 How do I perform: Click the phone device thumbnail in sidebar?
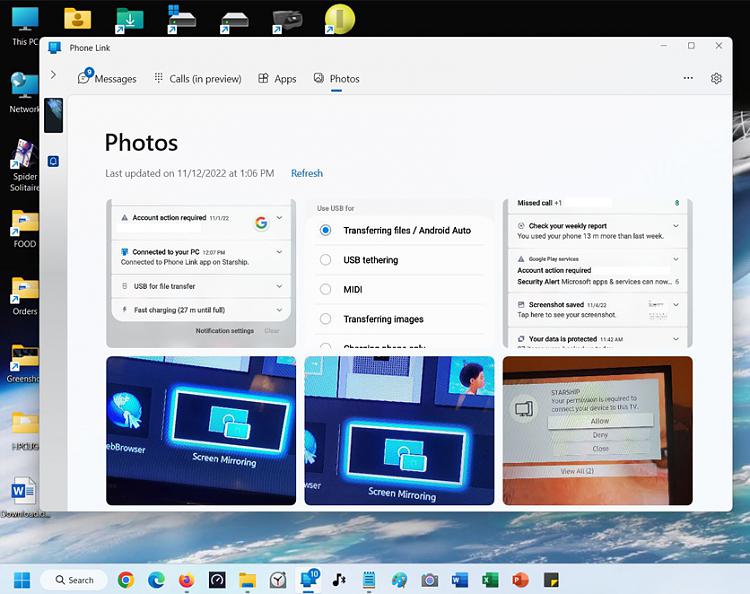pyautogui.click(x=53, y=115)
